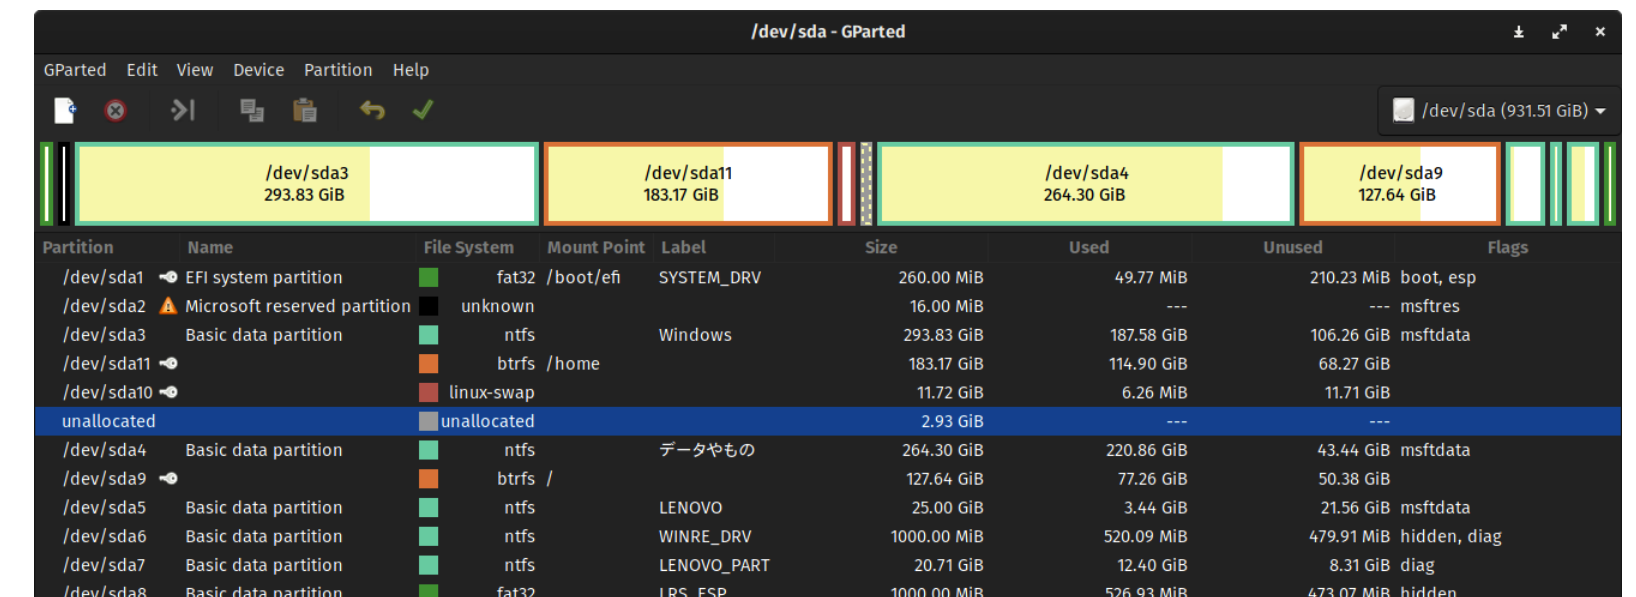Select the /dev/sda9 row in the list
This screenshot has width=1636, height=597.
coord(828,479)
